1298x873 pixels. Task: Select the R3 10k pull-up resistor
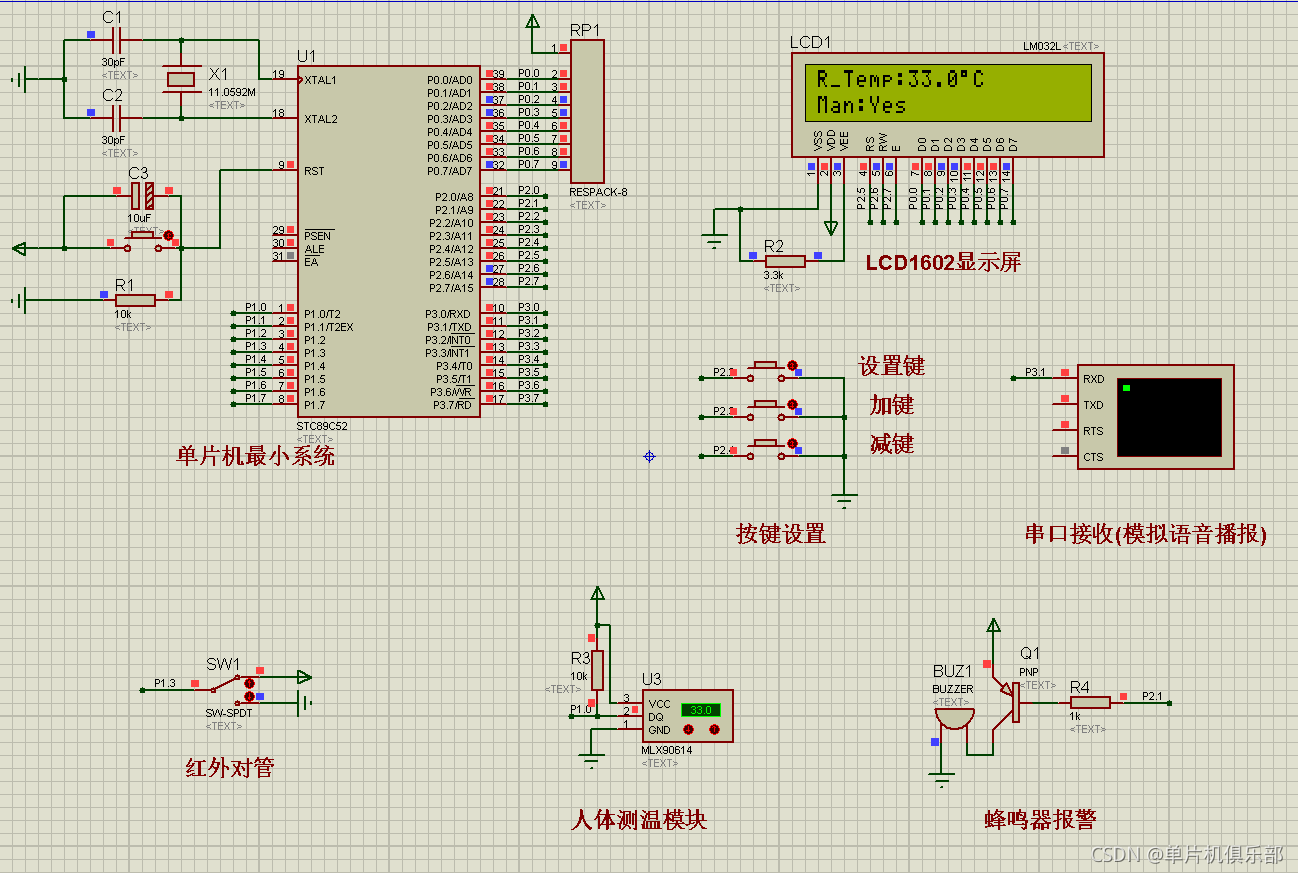(x=597, y=669)
